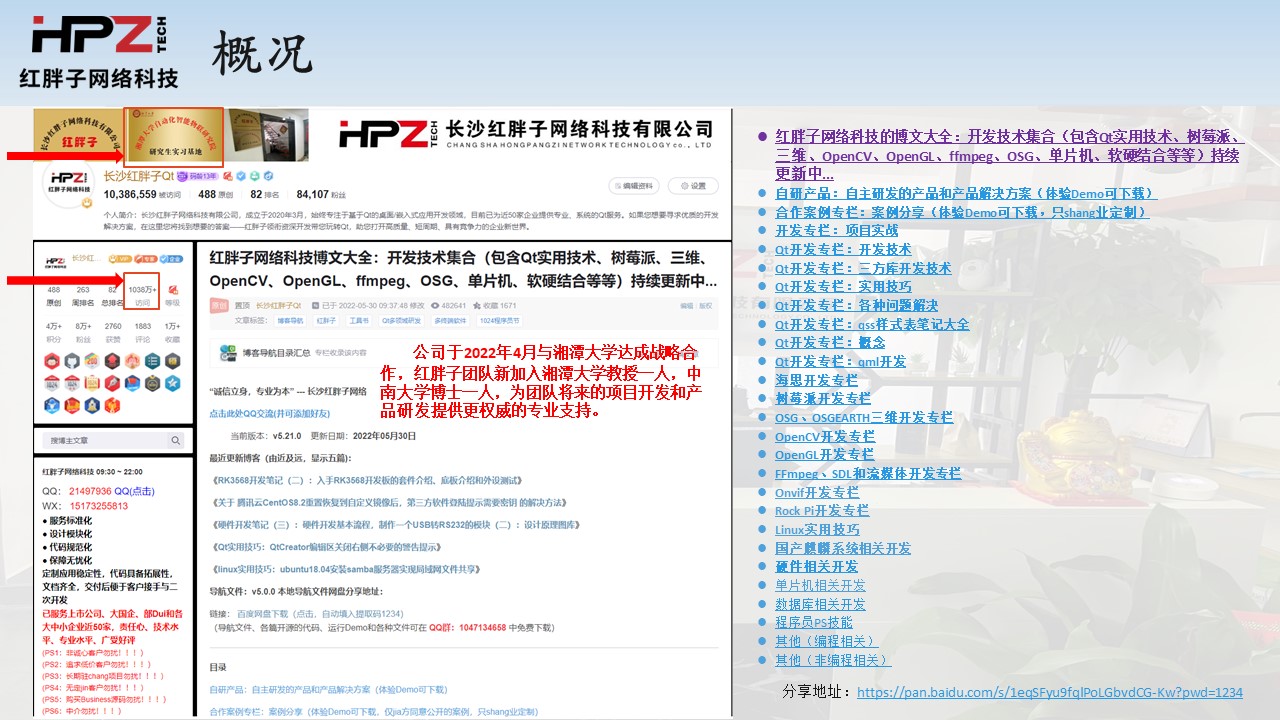The width and height of the screenshot is (1280, 720).
Task: Open the Qt开发专栏：概念 link
Action: pos(830,342)
